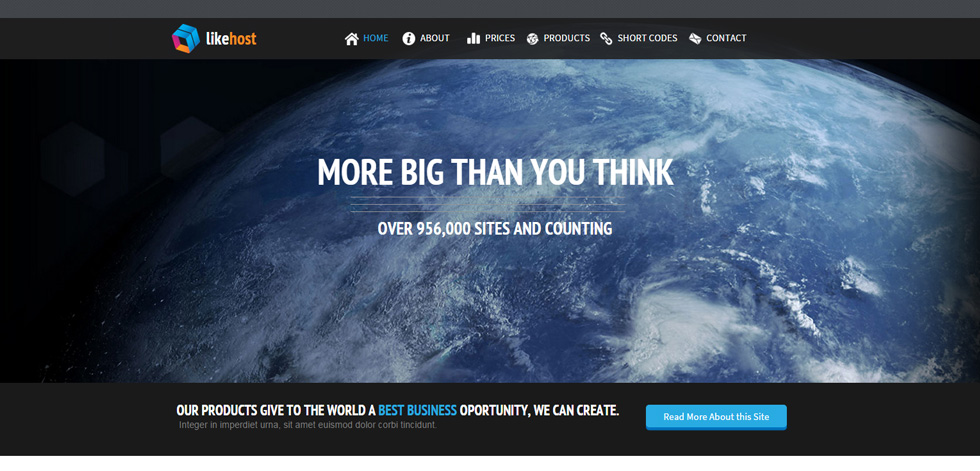Image resolution: width=980 pixels, height=471 pixels.
Task: Click the MORE BIG THAN YOU THINK headline
Action: [x=495, y=172]
